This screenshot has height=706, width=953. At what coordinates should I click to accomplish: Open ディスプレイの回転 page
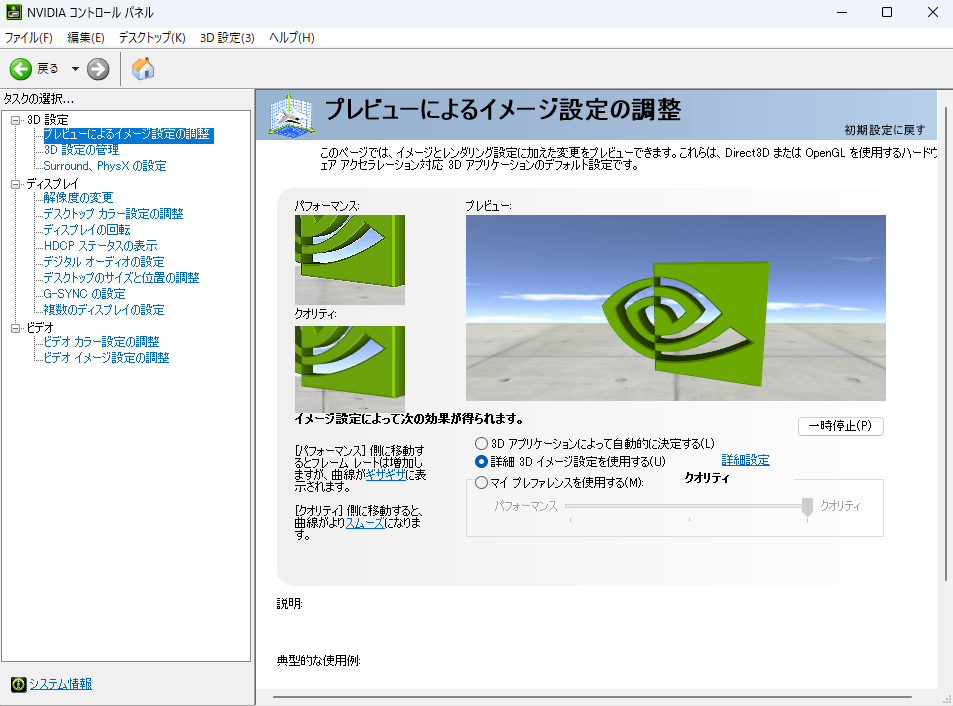(86, 230)
